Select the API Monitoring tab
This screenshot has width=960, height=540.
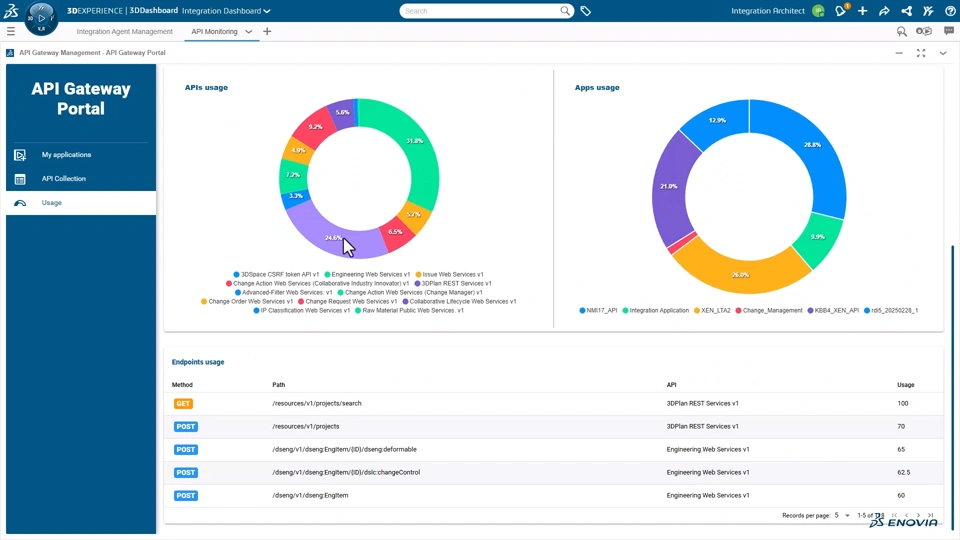click(x=214, y=31)
